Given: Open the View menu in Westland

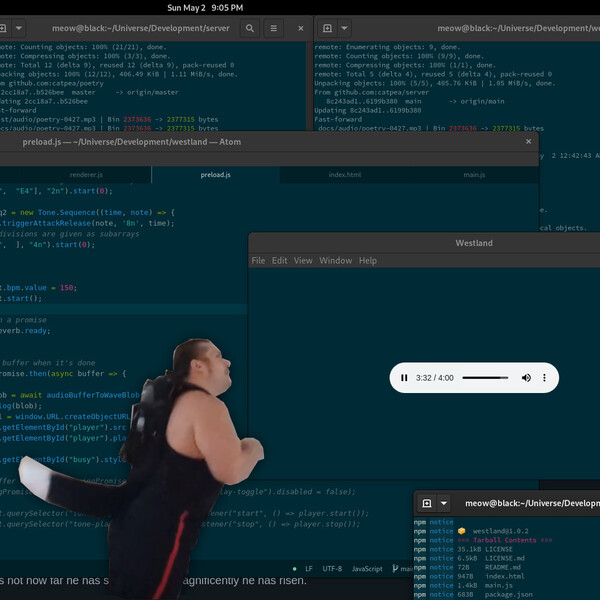Looking at the screenshot, I should [303, 261].
